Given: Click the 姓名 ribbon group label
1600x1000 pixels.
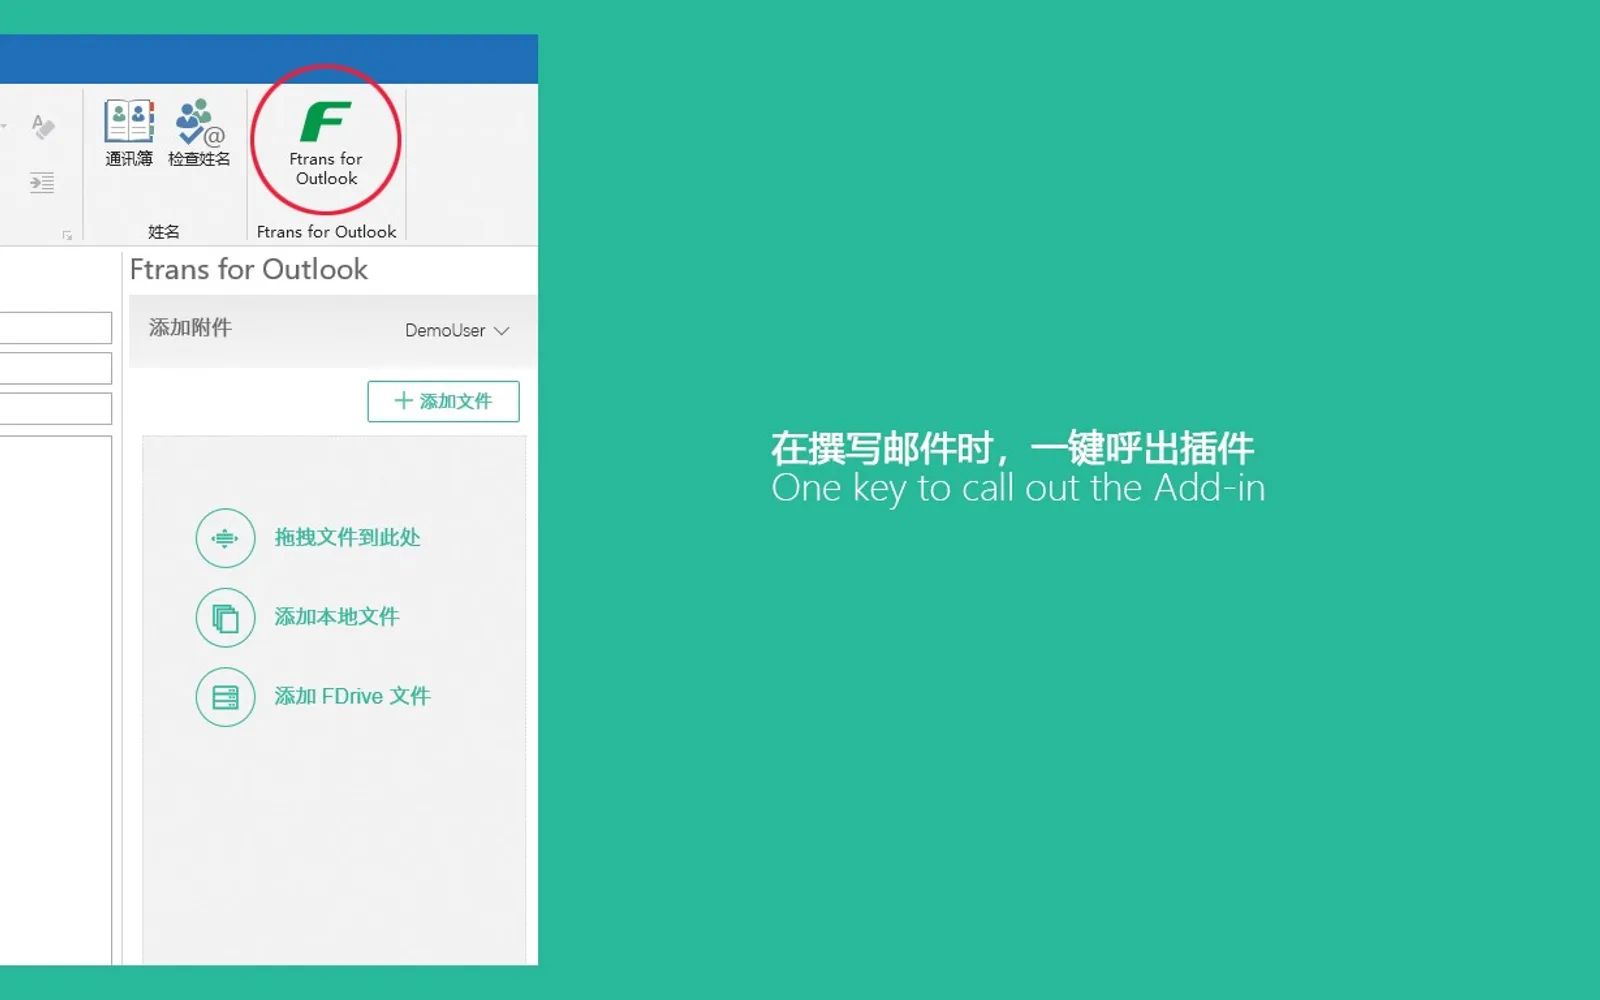Looking at the screenshot, I should point(164,232).
